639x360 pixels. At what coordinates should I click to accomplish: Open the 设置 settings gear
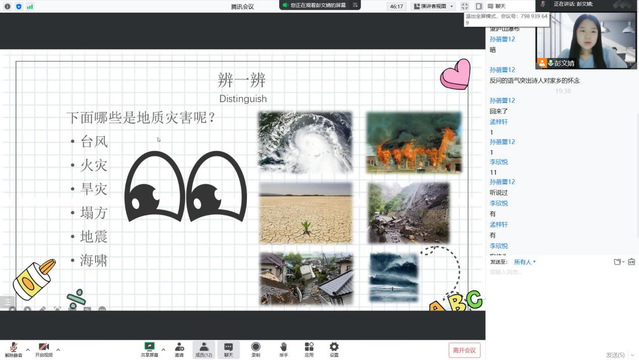[334, 349]
